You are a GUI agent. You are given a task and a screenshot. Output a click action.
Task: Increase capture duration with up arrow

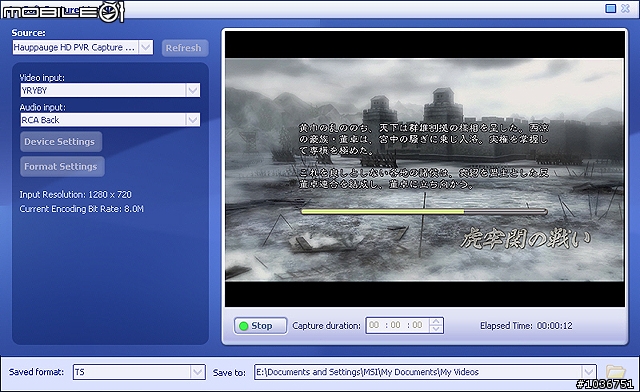coord(436,321)
